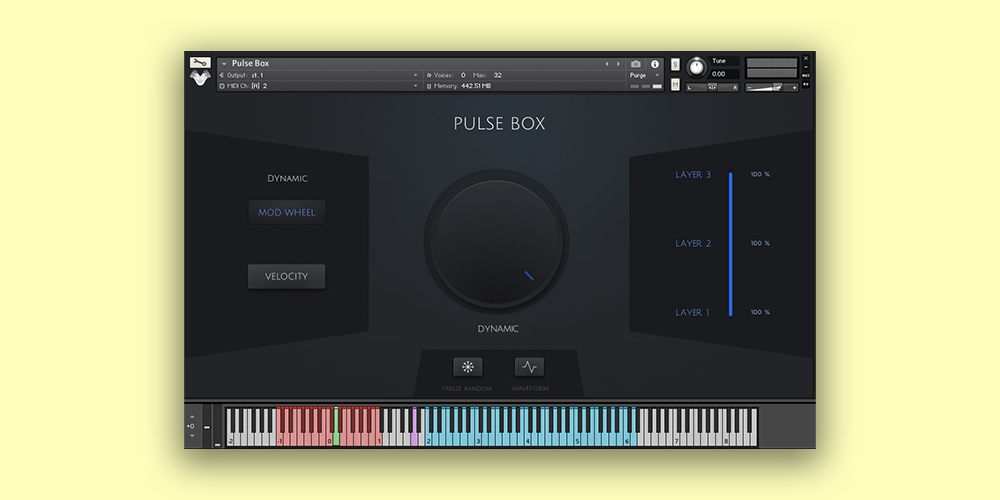Enable the Mod Wheel dynamic mode
The width and height of the screenshot is (1000, 500).
(287, 212)
